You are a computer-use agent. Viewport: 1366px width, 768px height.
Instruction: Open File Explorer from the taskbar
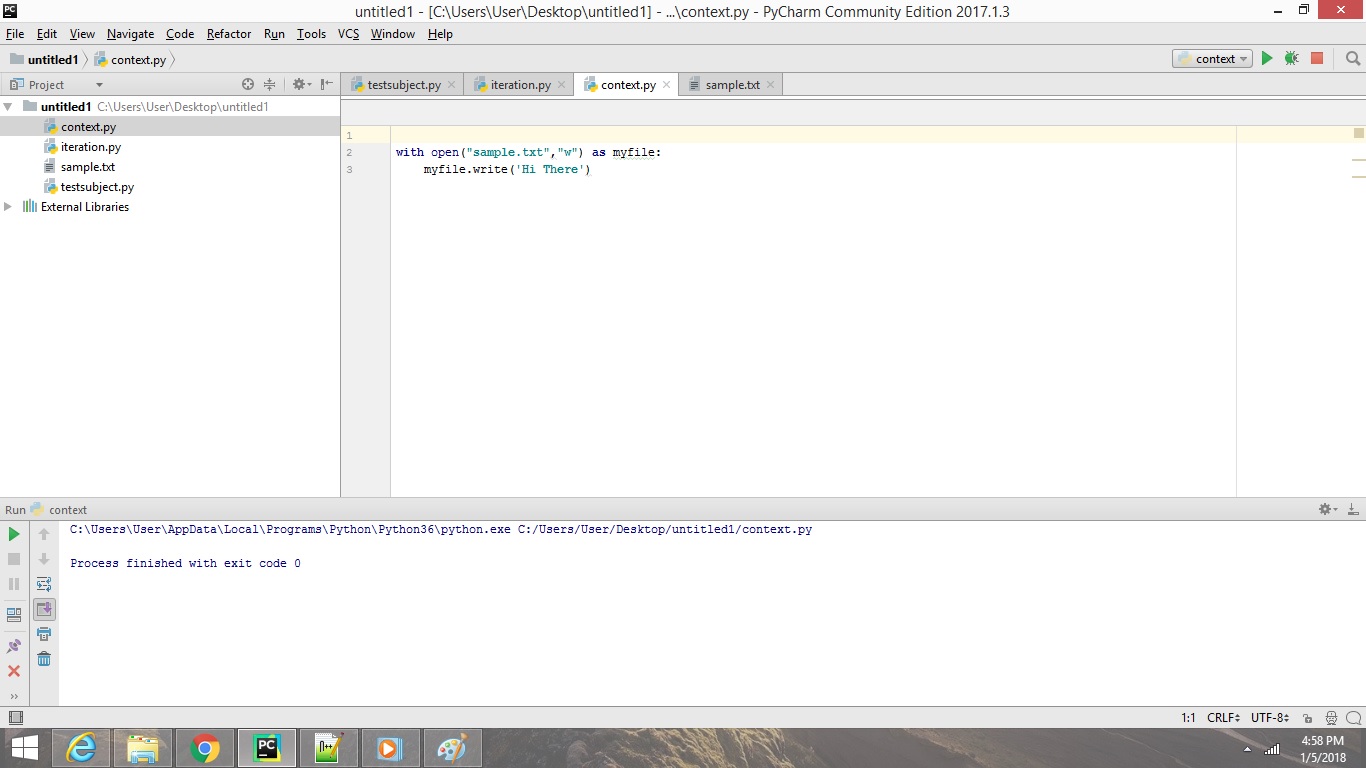pyautogui.click(x=143, y=748)
